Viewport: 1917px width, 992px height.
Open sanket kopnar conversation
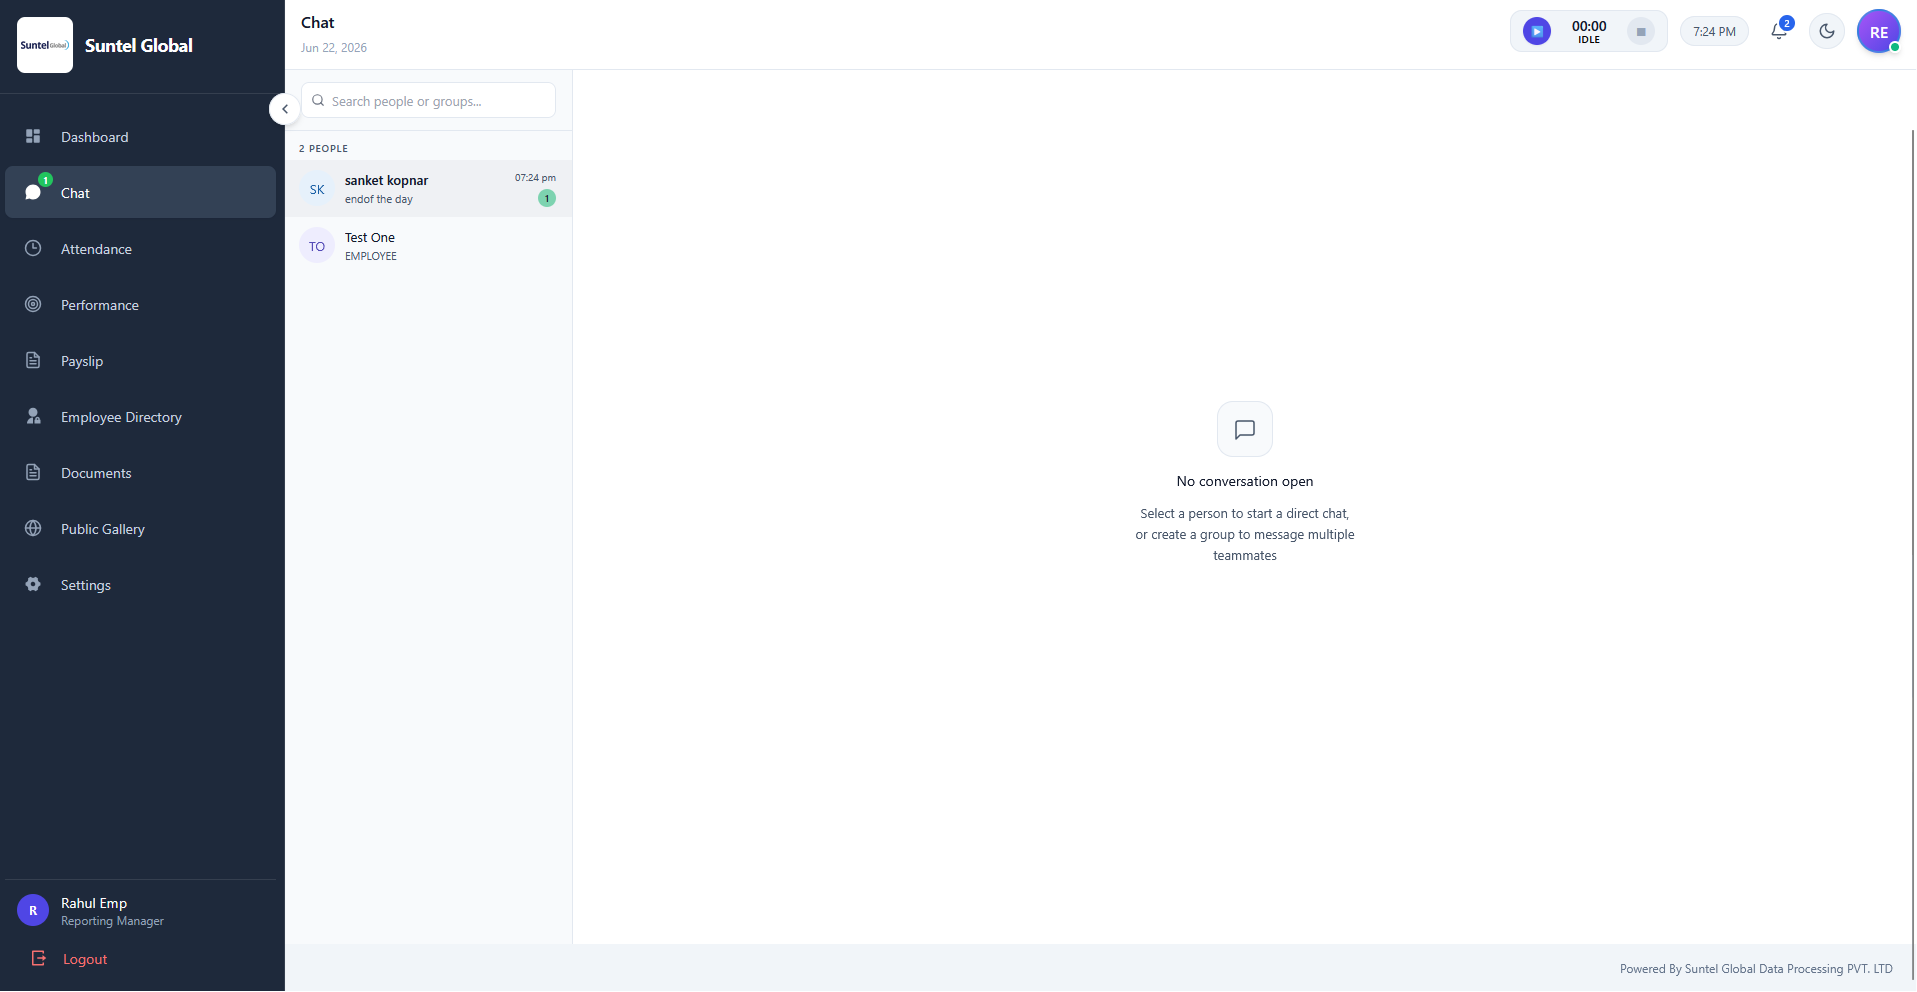(428, 189)
